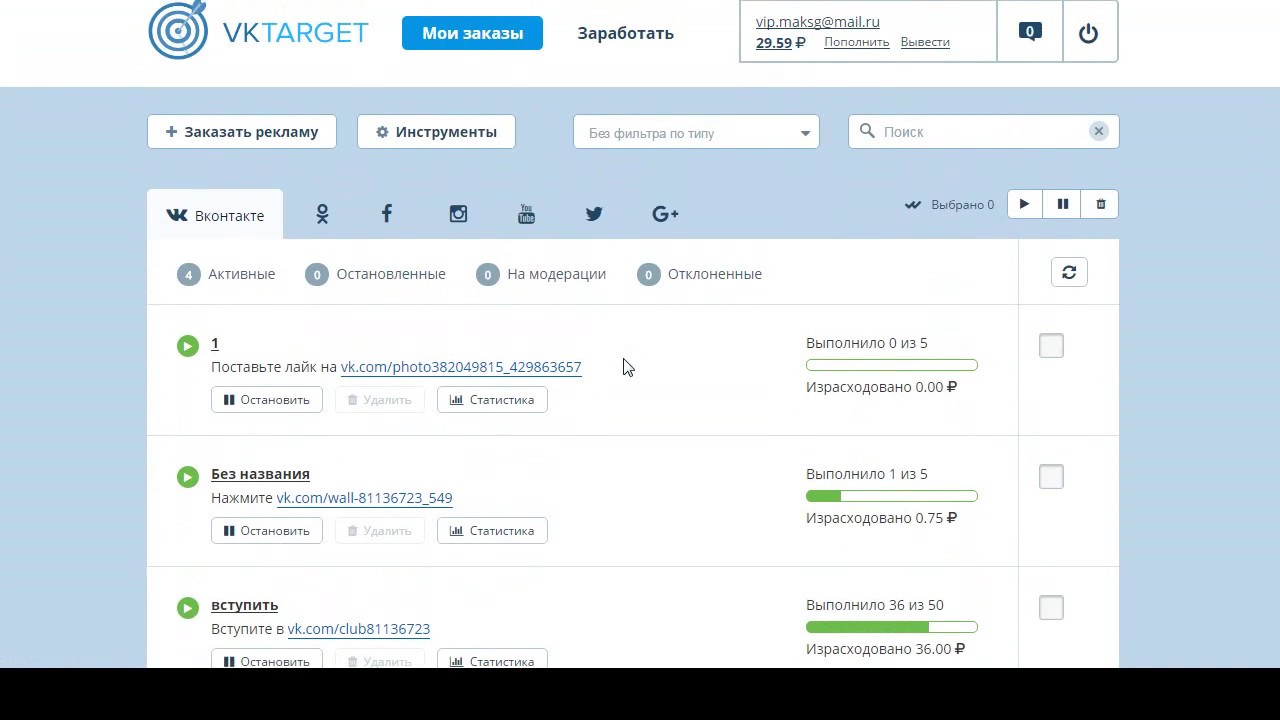The height and width of the screenshot is (720, 1280).
Task: Open the vk.com/wall-81136723_549 link
Action: [364, 498]
